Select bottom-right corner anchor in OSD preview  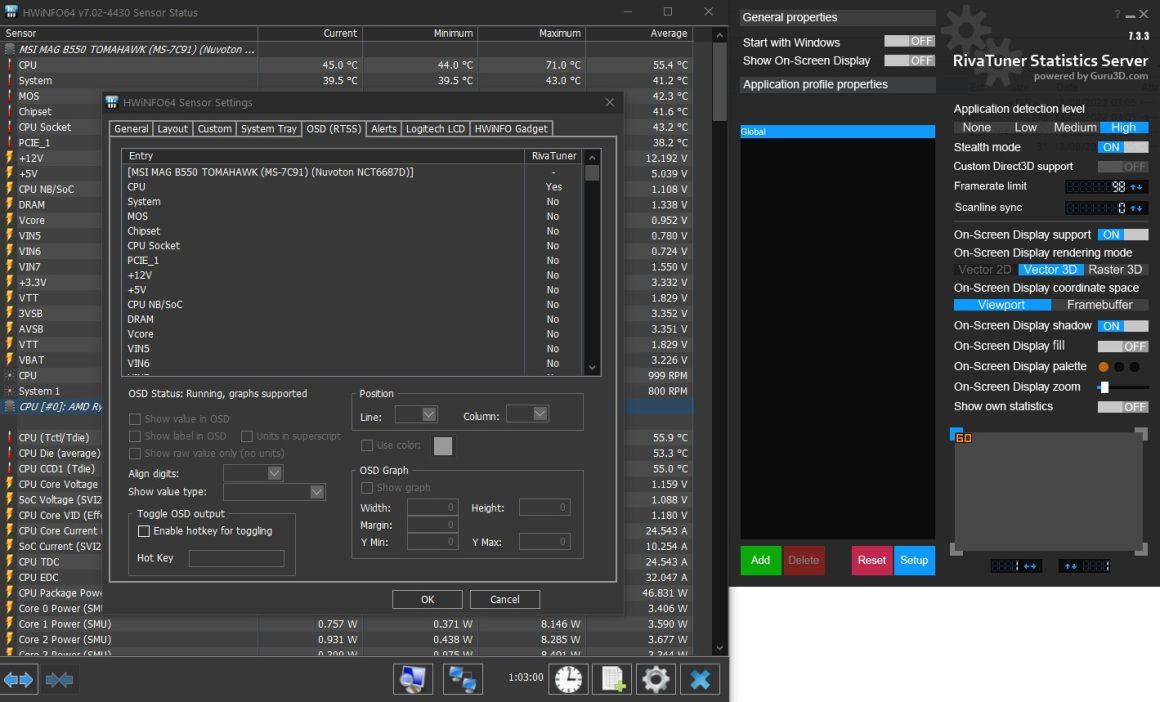click(1142, 549)
